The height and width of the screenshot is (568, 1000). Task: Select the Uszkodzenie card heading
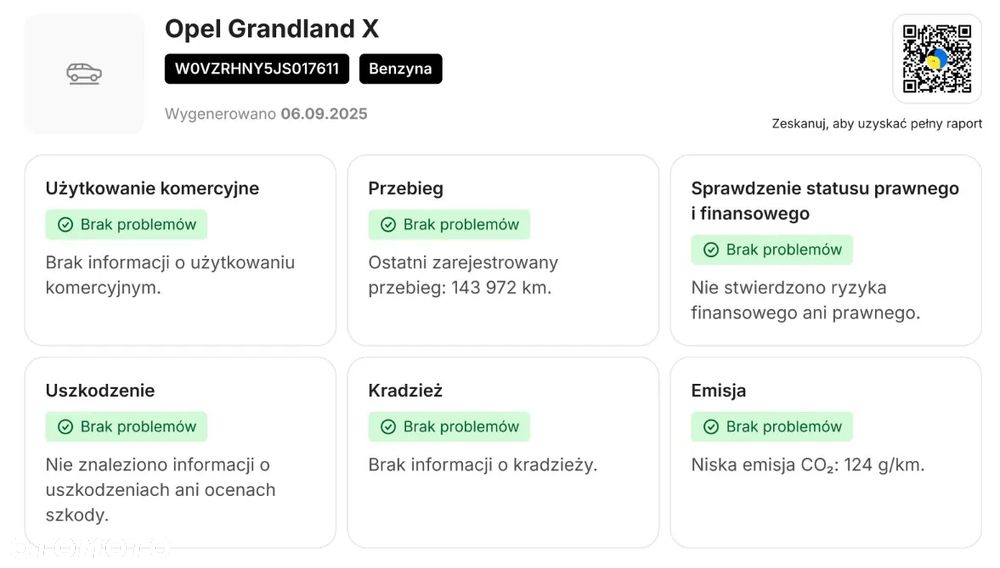pyautogui.click(x=100, y=390)
